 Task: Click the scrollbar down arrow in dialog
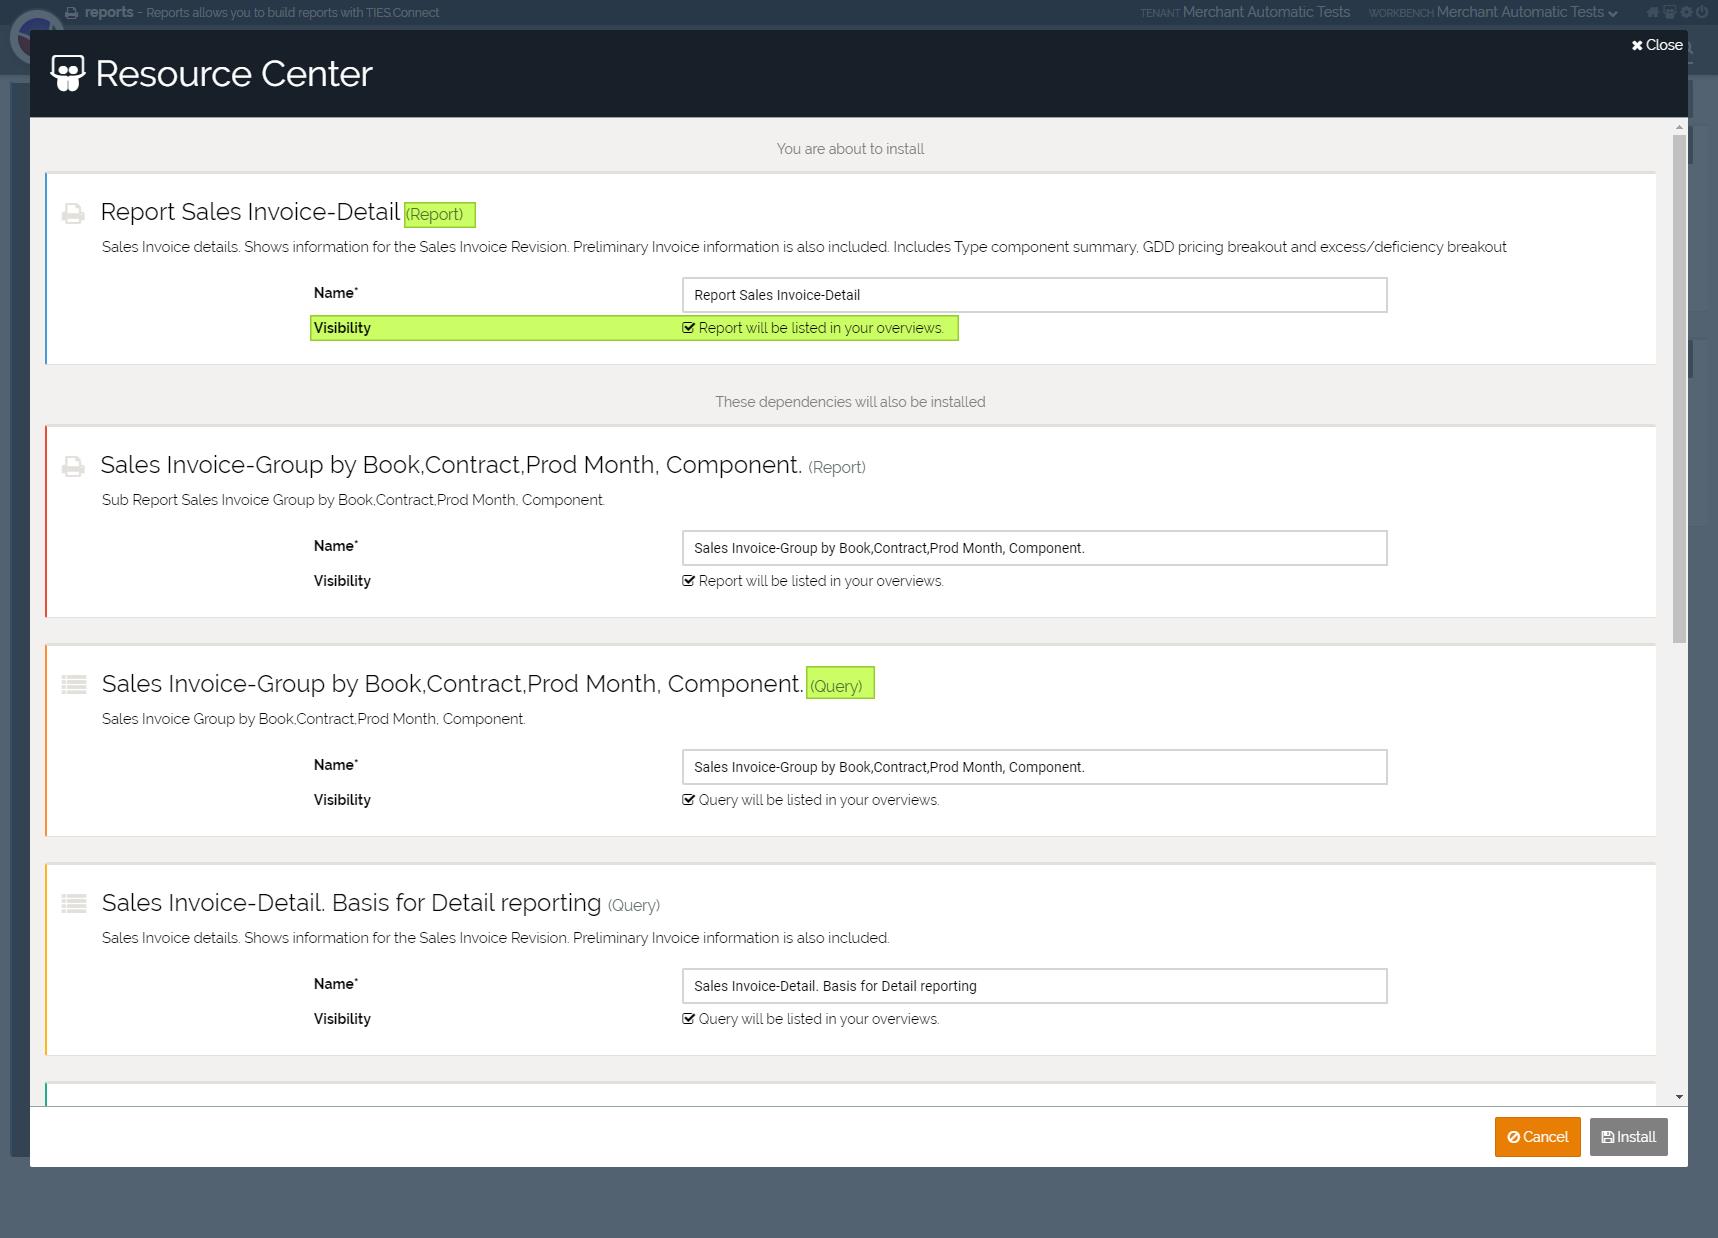click(x=1679, y=1097)
